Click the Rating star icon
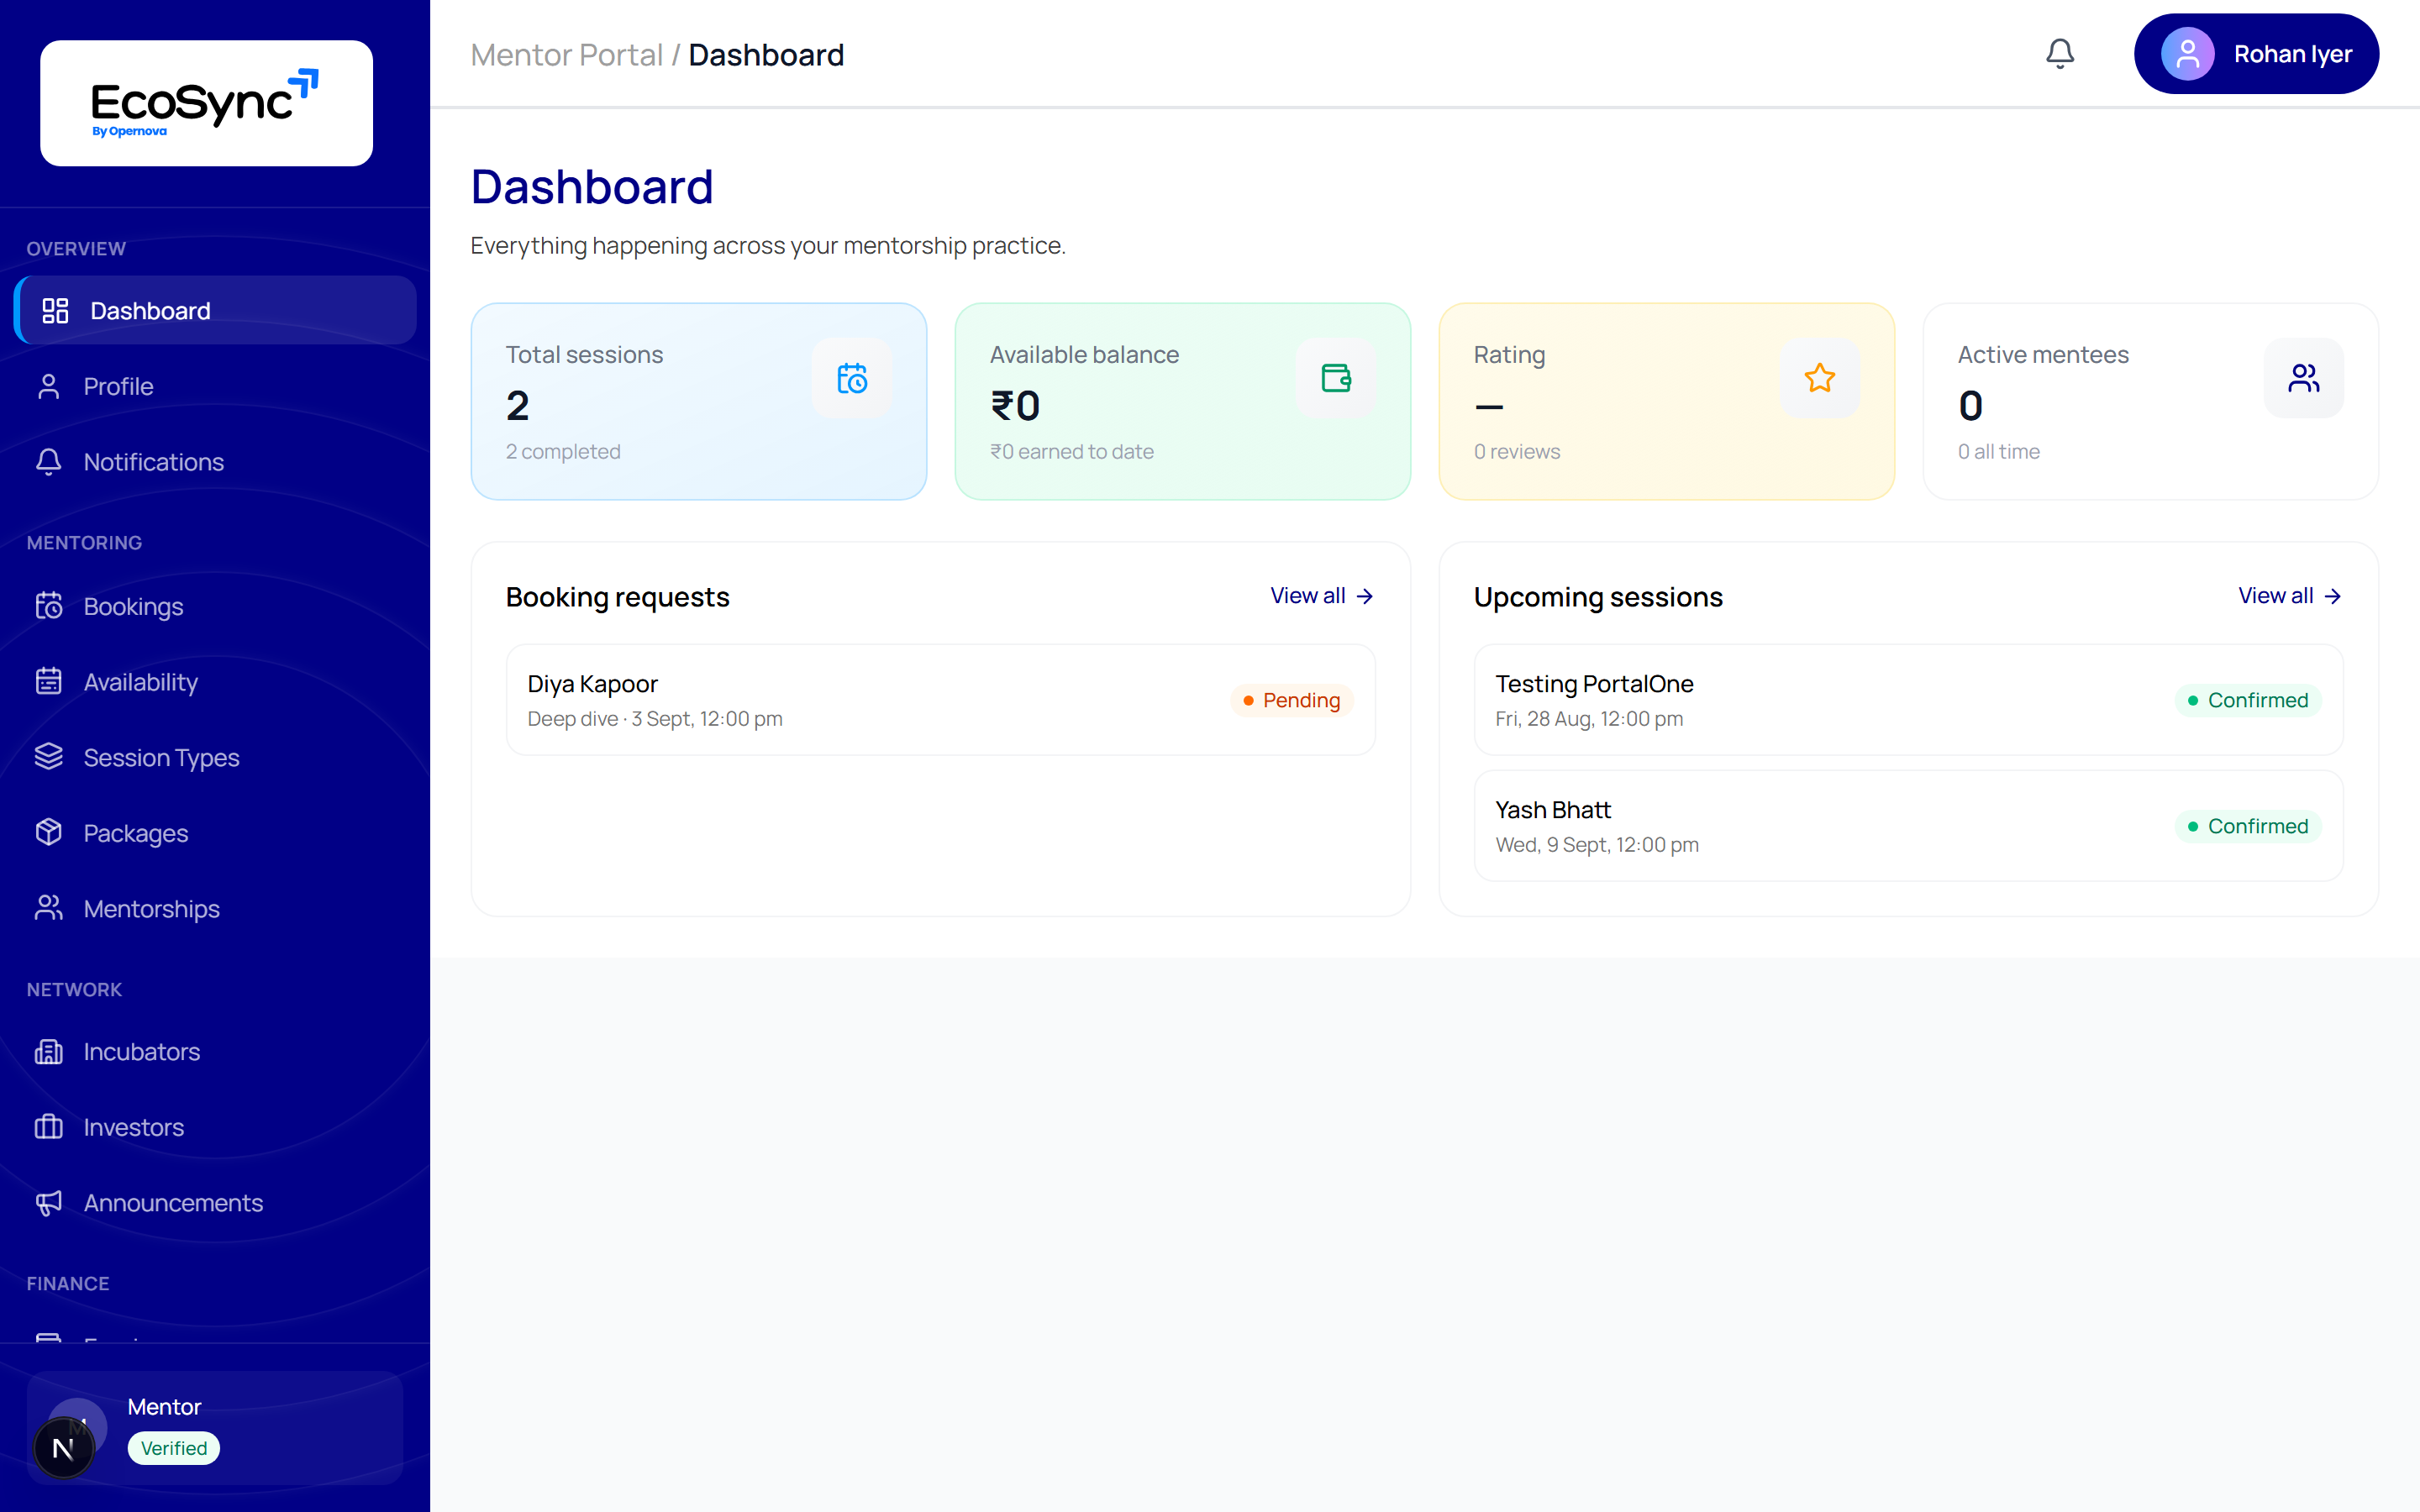This screenshot has width=2420, height=1512. [1820, 378]
